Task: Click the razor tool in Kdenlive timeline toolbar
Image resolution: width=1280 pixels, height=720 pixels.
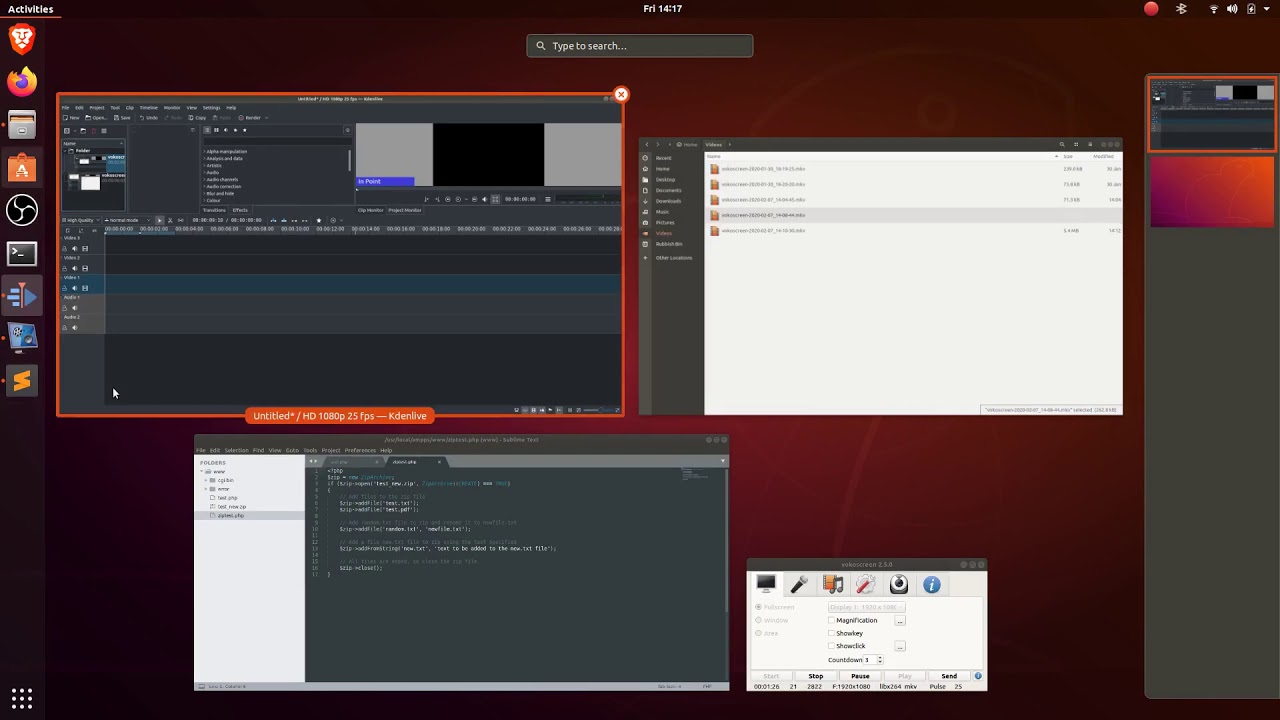Action: (170, 220)
